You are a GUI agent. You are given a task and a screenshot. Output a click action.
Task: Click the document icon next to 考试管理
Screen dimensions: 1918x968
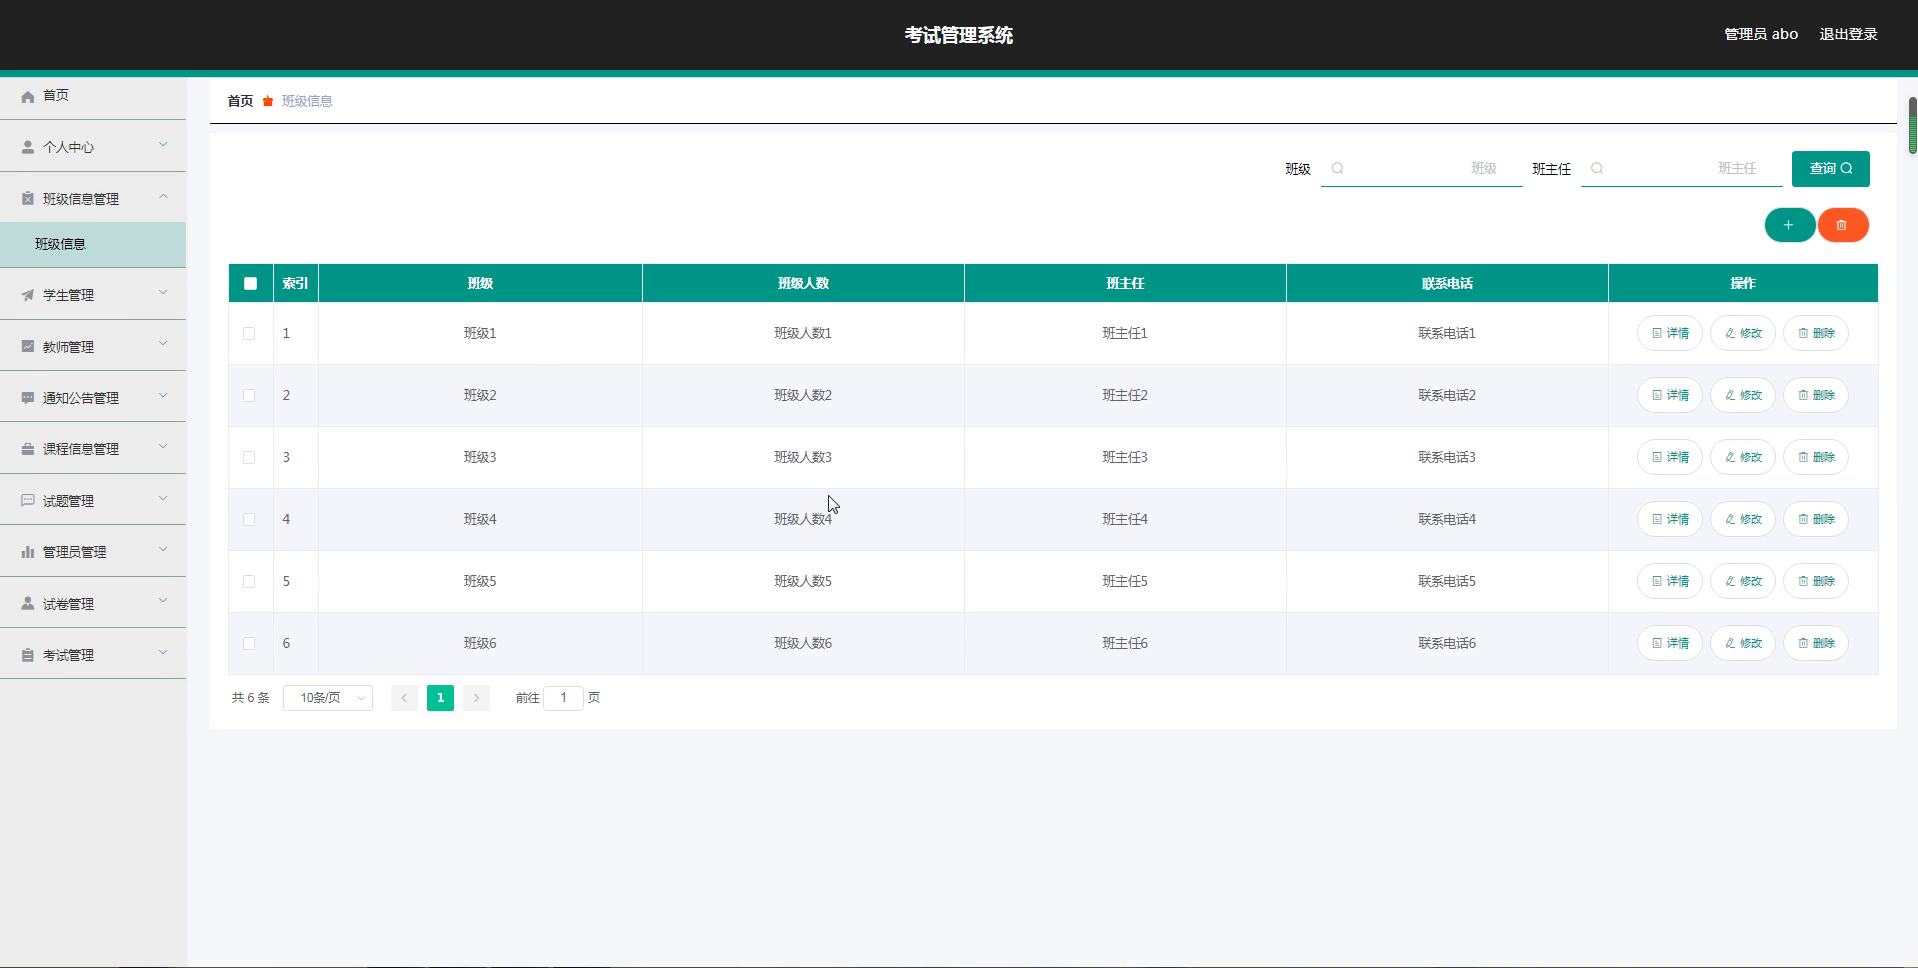28,655
